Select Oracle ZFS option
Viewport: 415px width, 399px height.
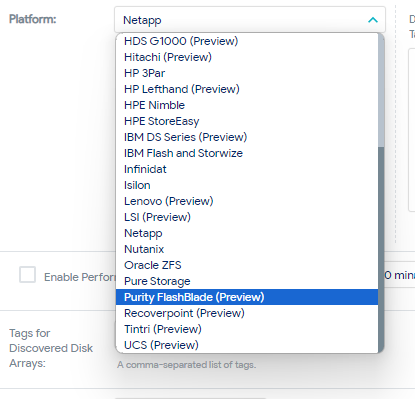coord(247,265)
